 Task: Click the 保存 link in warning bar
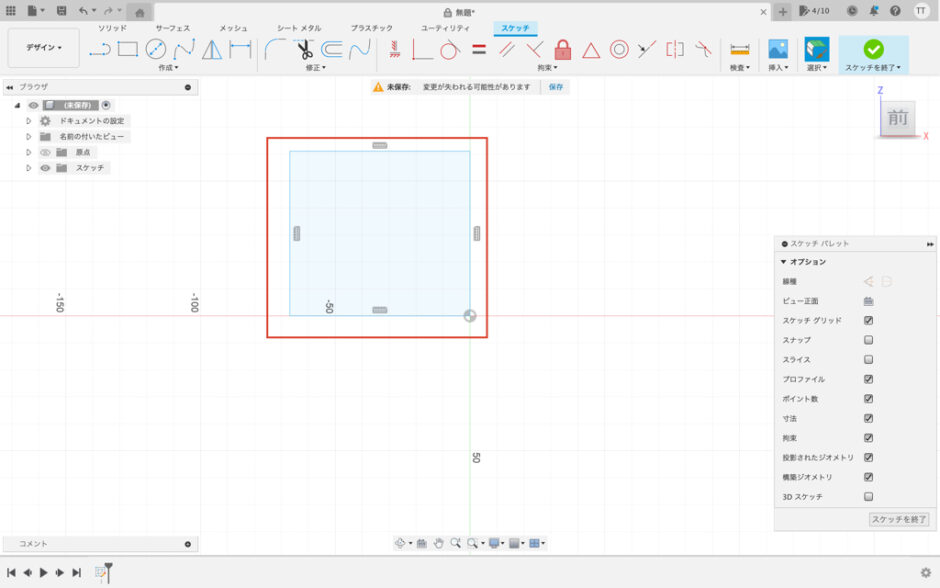pos(555,87)
